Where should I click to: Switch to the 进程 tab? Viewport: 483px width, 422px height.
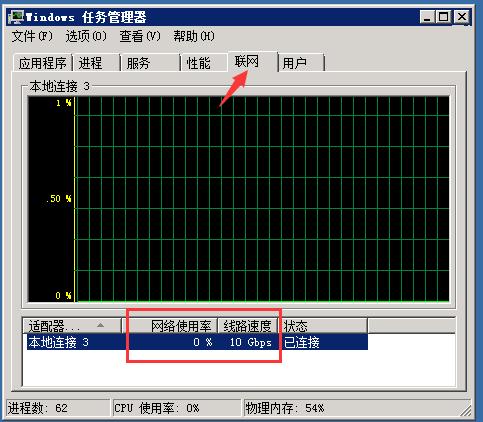(96, 63)
